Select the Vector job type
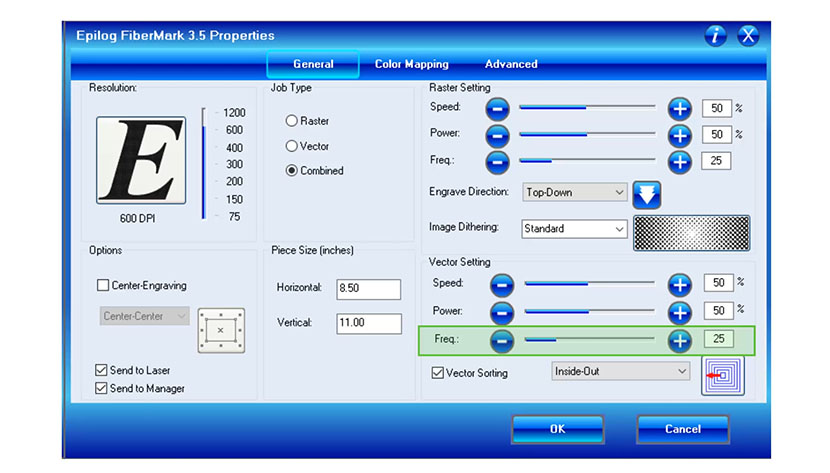 292,146
